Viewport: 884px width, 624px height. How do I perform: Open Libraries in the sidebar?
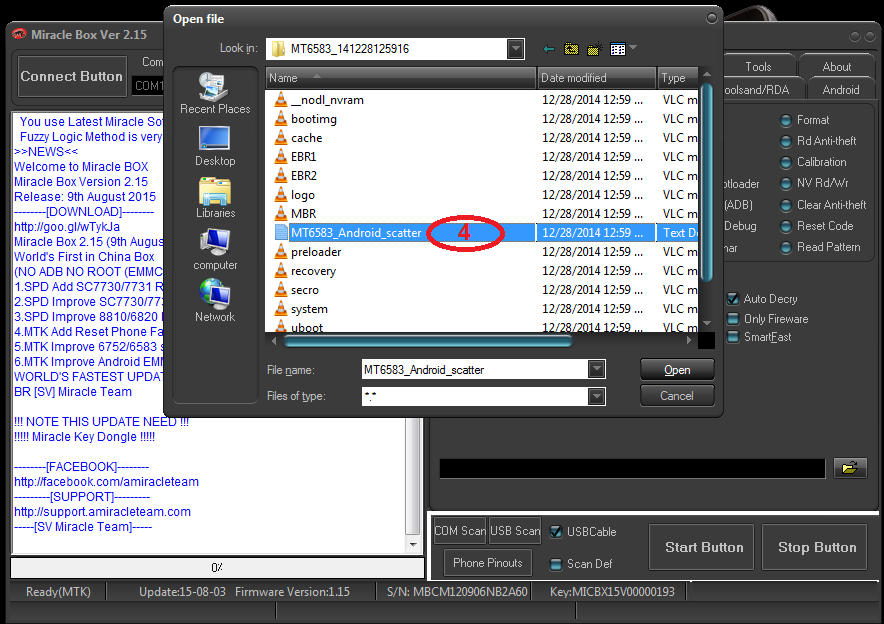click(x=215, y=198)
